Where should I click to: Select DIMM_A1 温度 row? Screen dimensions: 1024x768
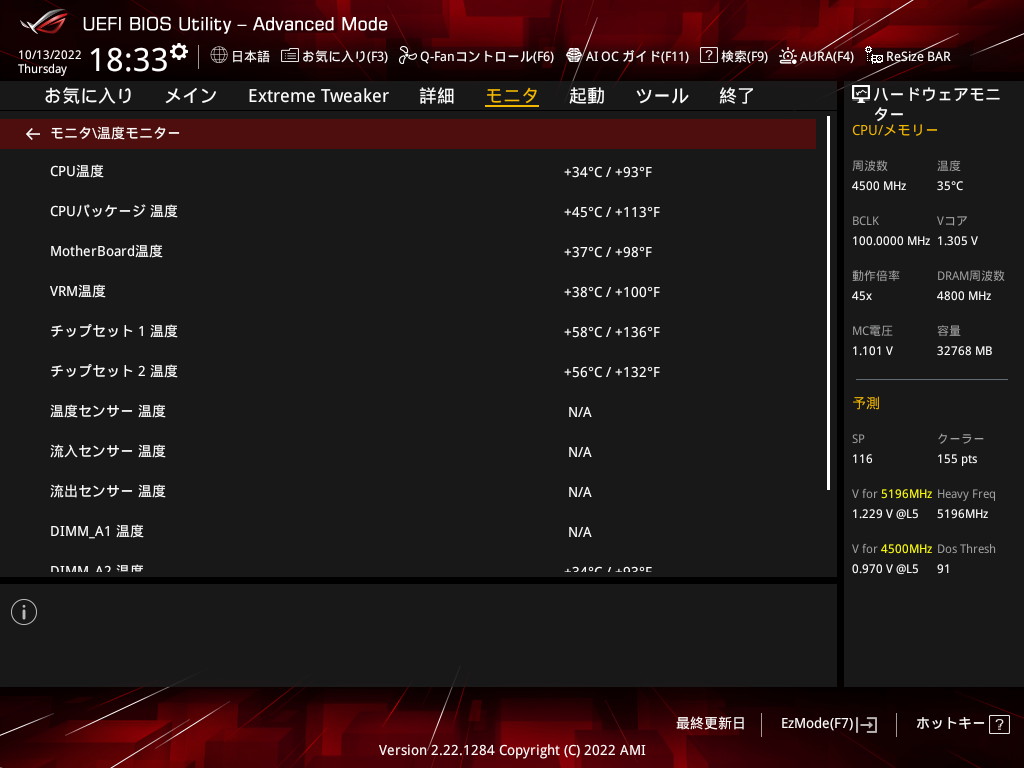pyautogui.click(x=408, y=532)
